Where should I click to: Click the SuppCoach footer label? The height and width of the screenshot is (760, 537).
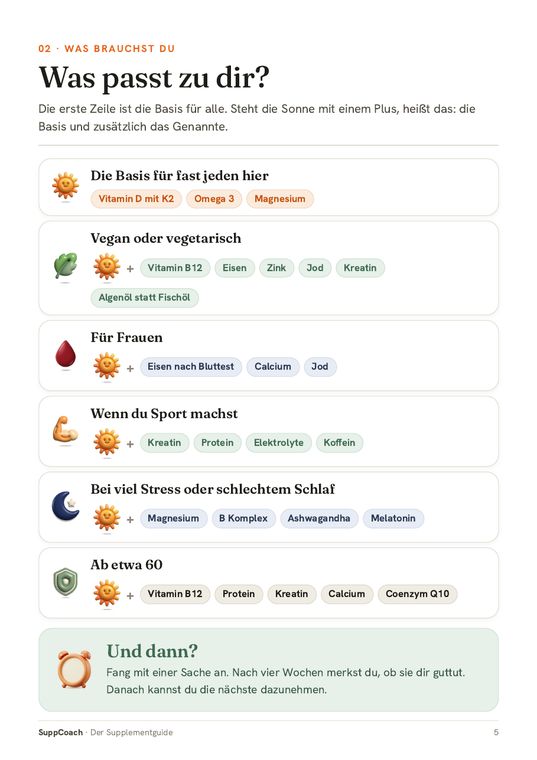click(x=61, y=732)
